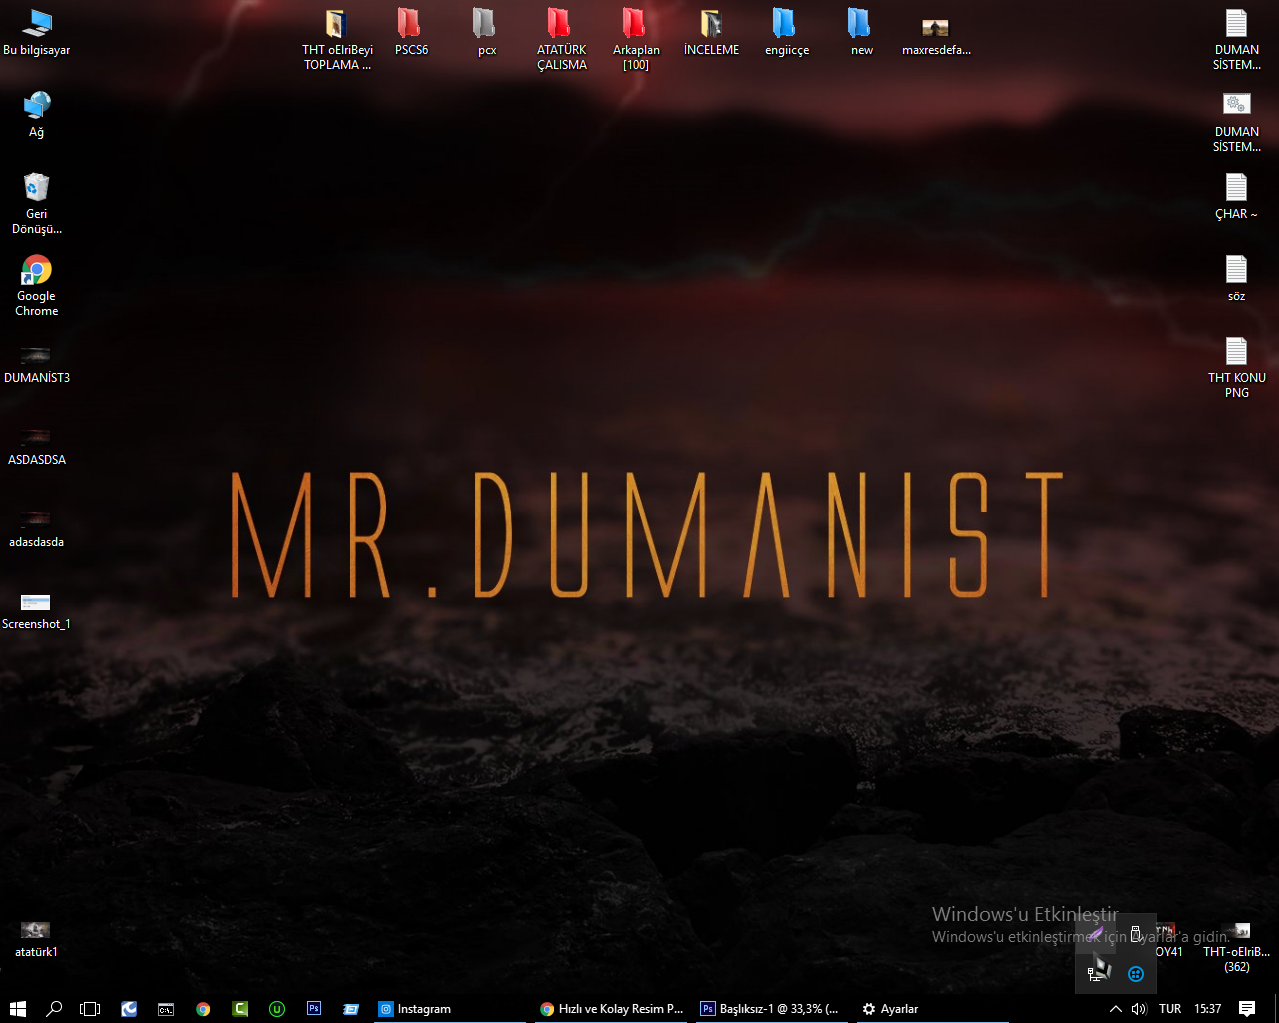Select the maxresdefa... image file
The width and height of the screenshot is (1279, 1023).
click(936, 37)
